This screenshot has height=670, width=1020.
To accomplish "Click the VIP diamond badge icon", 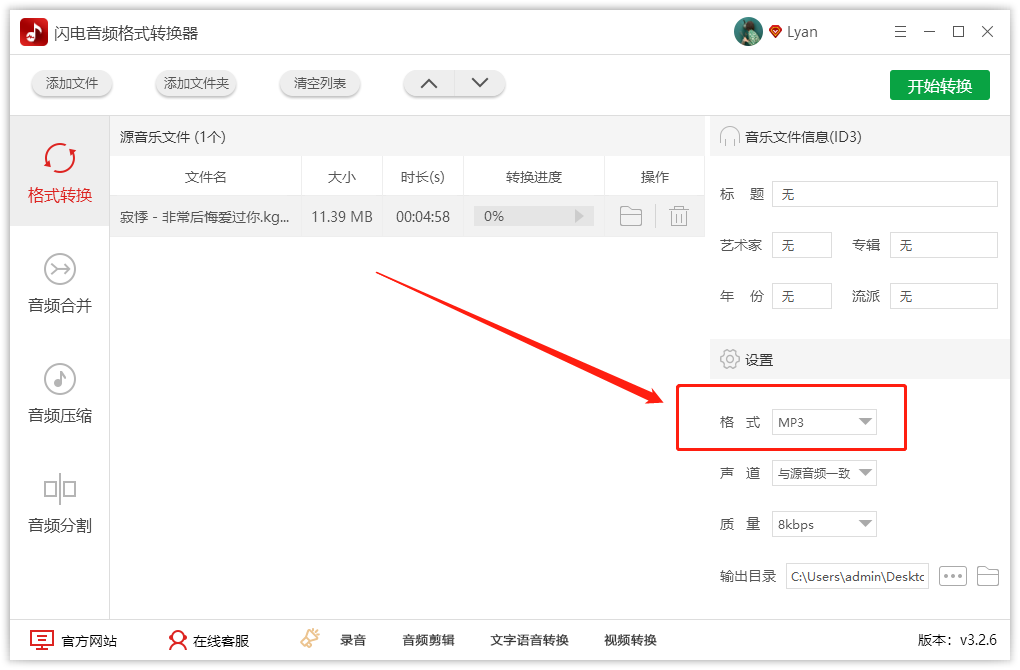I will click(775, 31).
